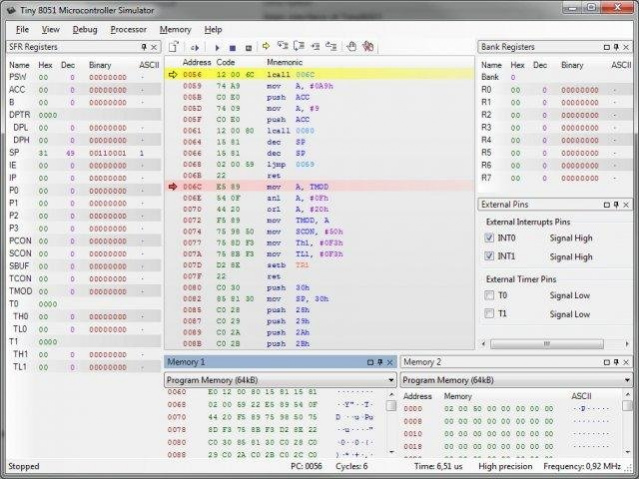The image size is (639, 479).
Task: Select the mov SCON, #50h instruction
Action: coord(320,232)
